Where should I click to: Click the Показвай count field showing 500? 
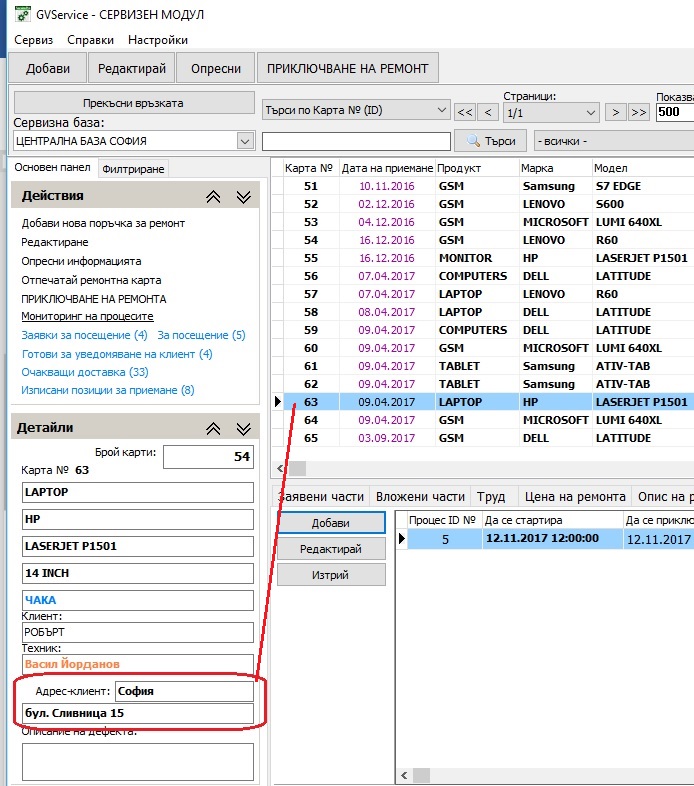(674, 112)
